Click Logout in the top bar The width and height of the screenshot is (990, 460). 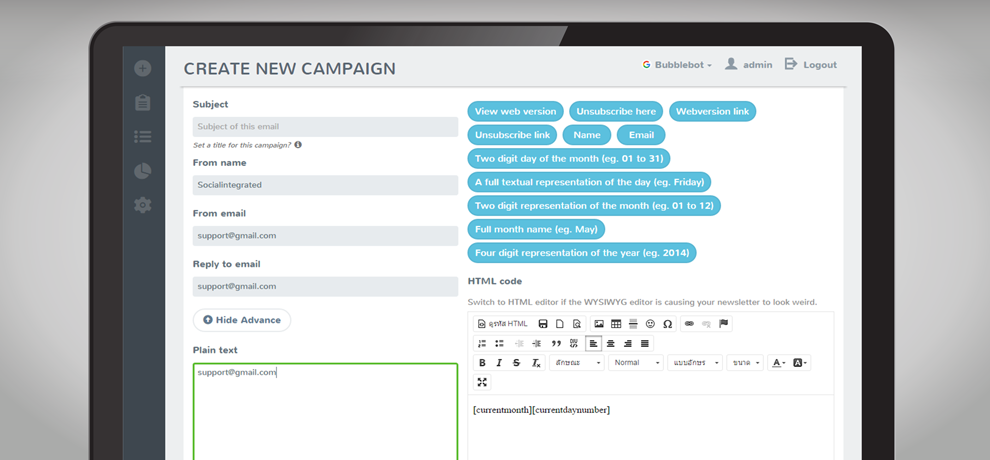click(811, 65)
